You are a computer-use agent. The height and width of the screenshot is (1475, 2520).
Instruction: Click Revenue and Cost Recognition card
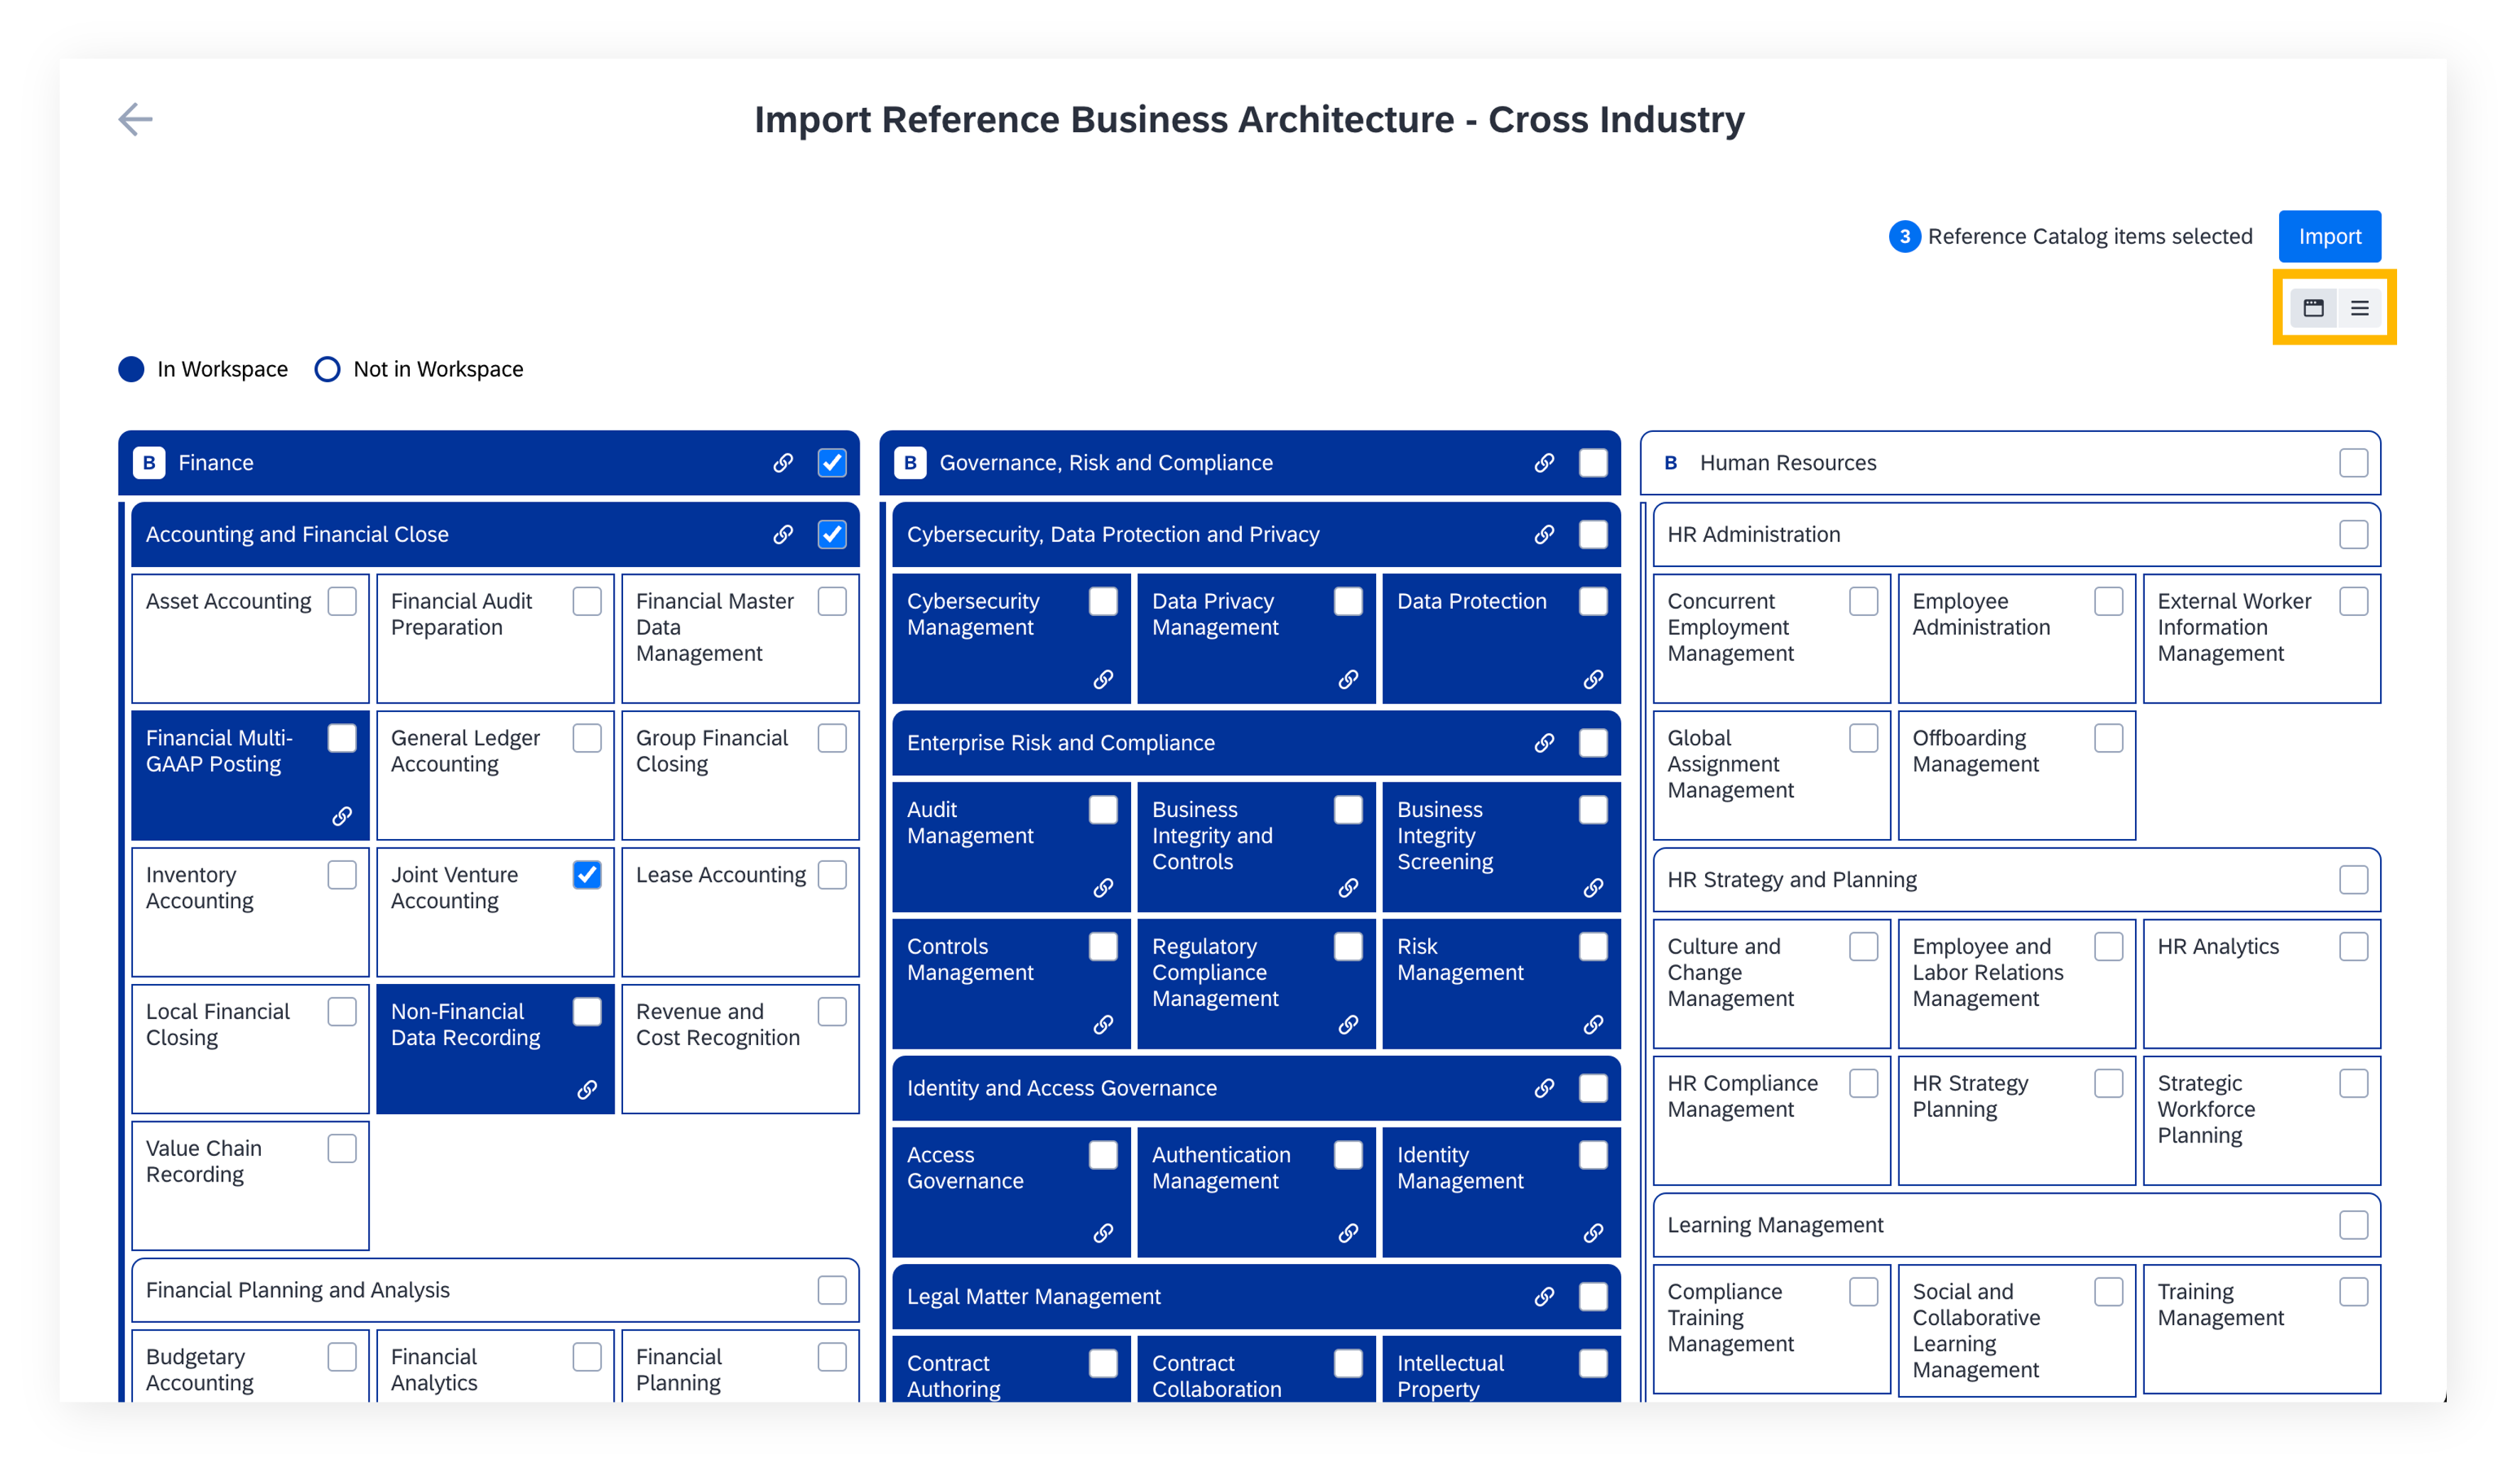(x=740, y=1049)
